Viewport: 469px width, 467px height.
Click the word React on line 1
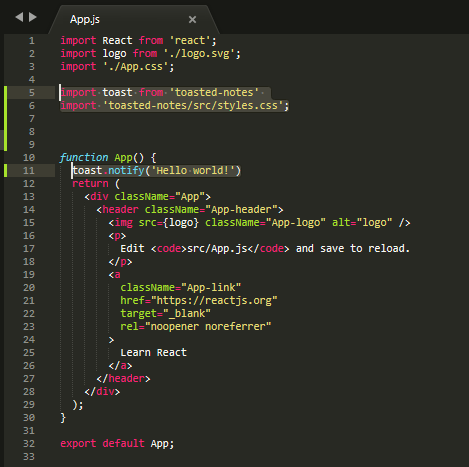click(x=117, y=41)
